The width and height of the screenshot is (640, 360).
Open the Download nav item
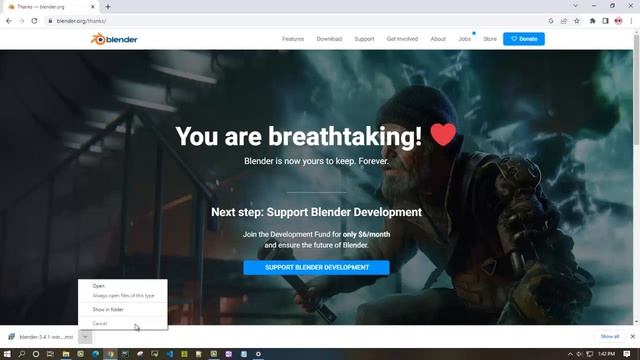click(329, 39)
